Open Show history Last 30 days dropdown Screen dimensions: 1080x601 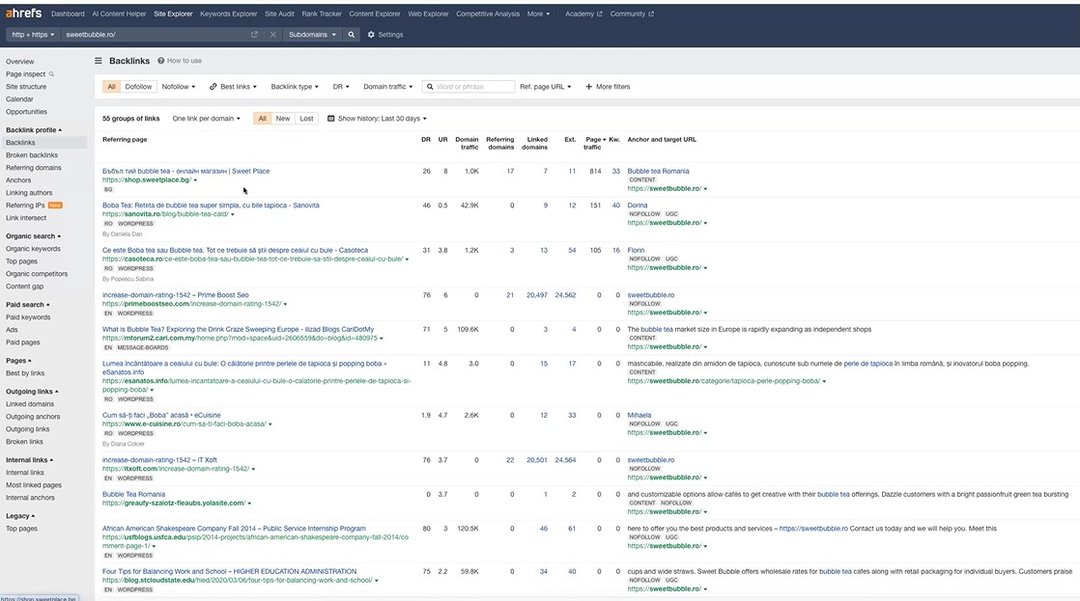coord(376,118)
